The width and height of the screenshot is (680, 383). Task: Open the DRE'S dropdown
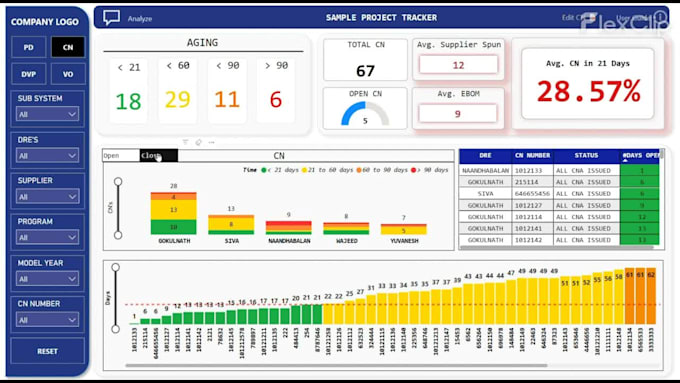47,155
